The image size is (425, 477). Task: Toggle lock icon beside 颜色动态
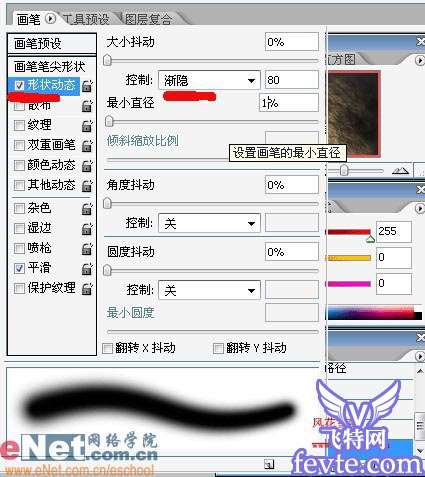[x=87, y=166]
